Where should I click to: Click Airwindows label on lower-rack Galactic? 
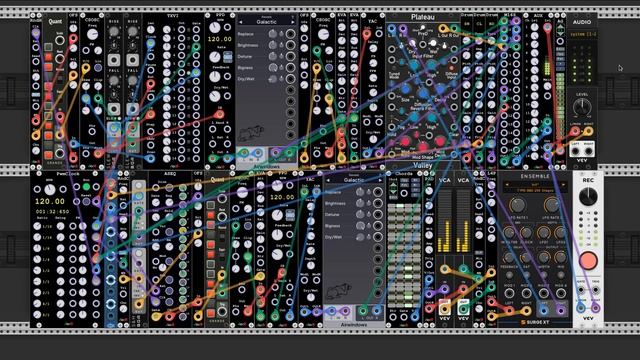(x=353, y=325)
